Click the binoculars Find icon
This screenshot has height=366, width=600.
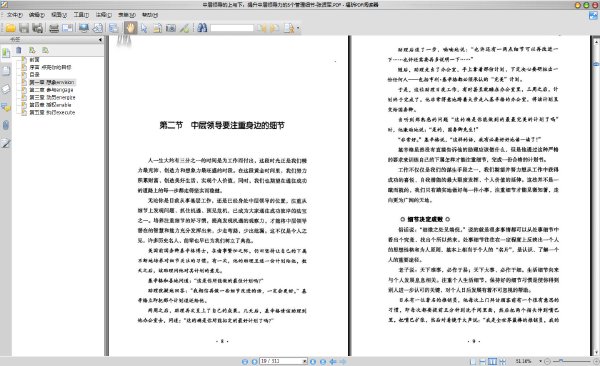point(202,28)
